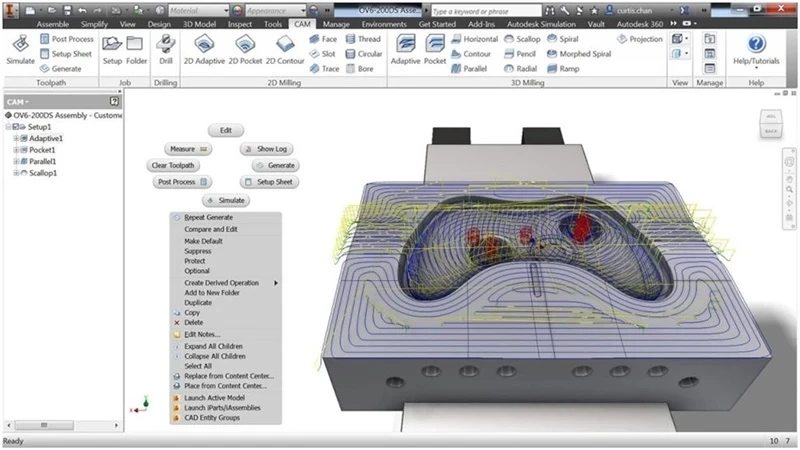Viewport: 800px width, 450px height.
Task: Click the keyword search field
Action: [x=486, y=11]
